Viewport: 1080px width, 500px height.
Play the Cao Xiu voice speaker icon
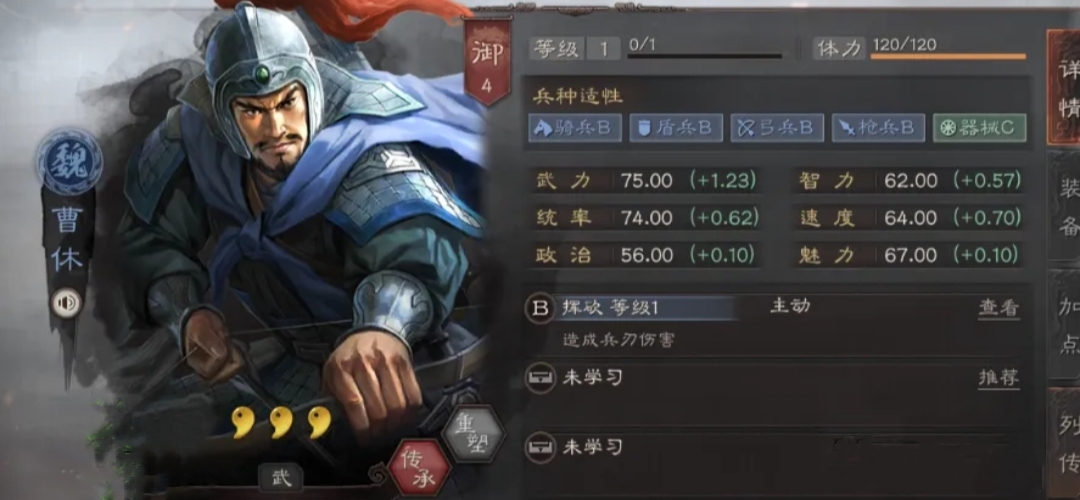[68, 303]
